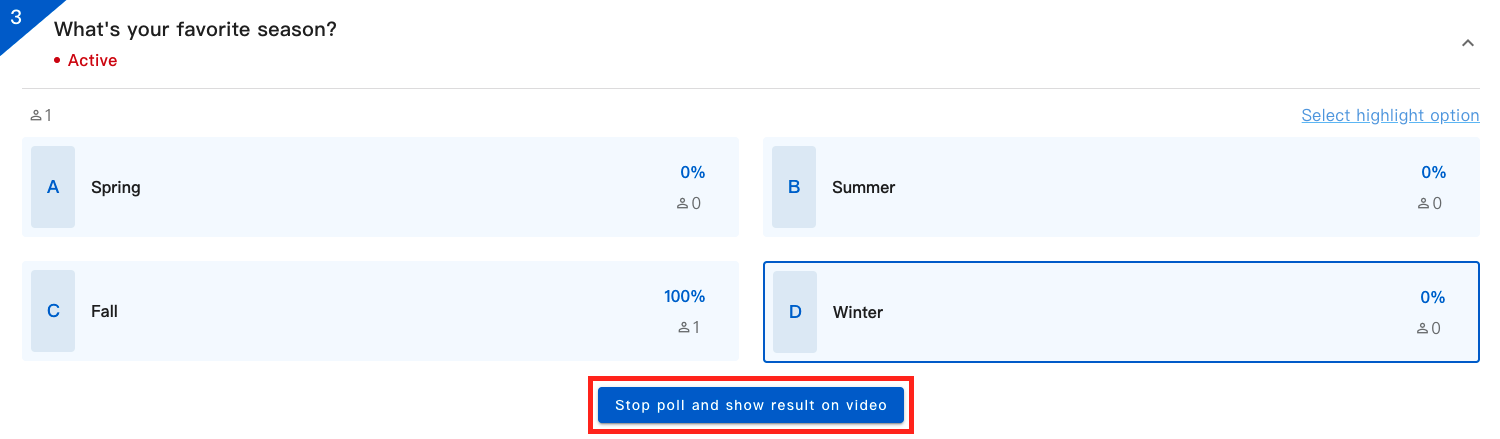Click the letter C option badge
This screenshot has height=439, width=1500.
click(53, 311)
